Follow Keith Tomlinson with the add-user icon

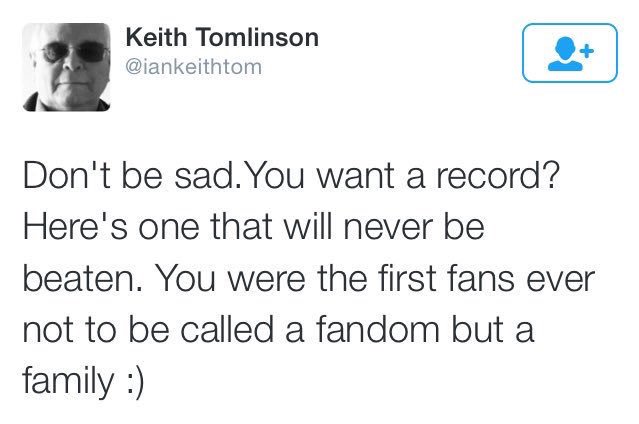click(570, 53)
